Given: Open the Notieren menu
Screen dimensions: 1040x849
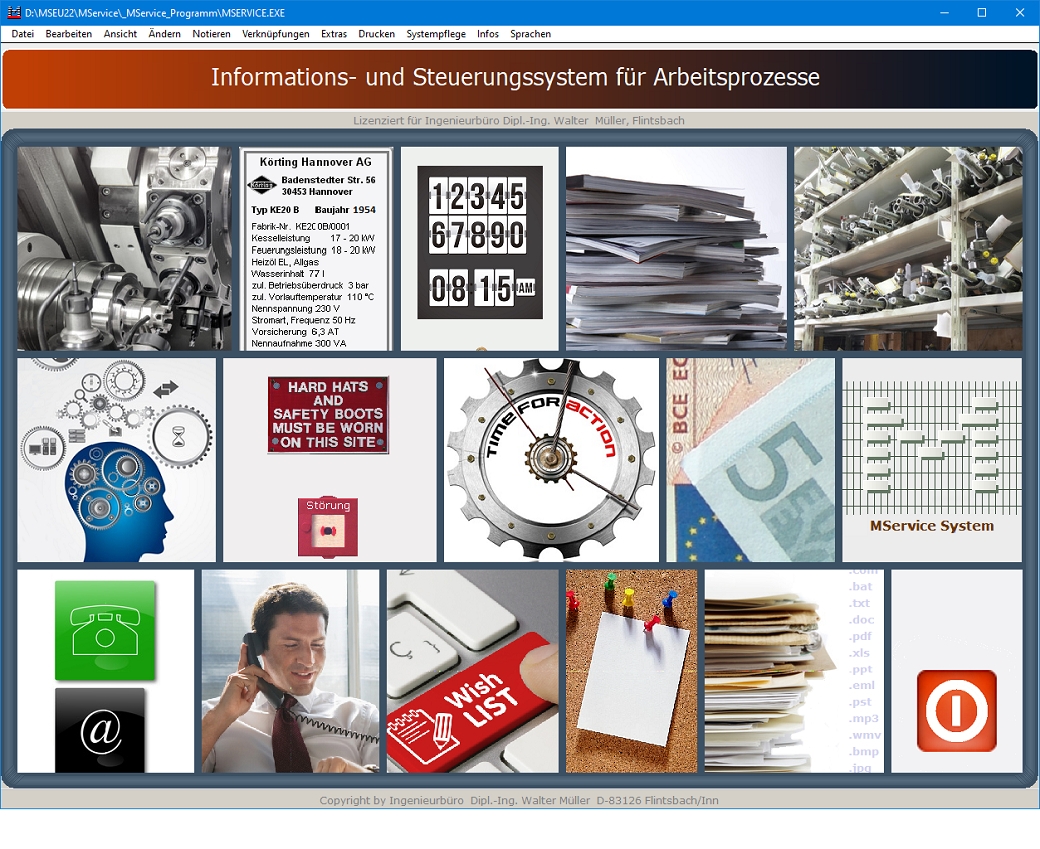Looking at the screenshot, I should pyautogui.click(x=212, y=34).
